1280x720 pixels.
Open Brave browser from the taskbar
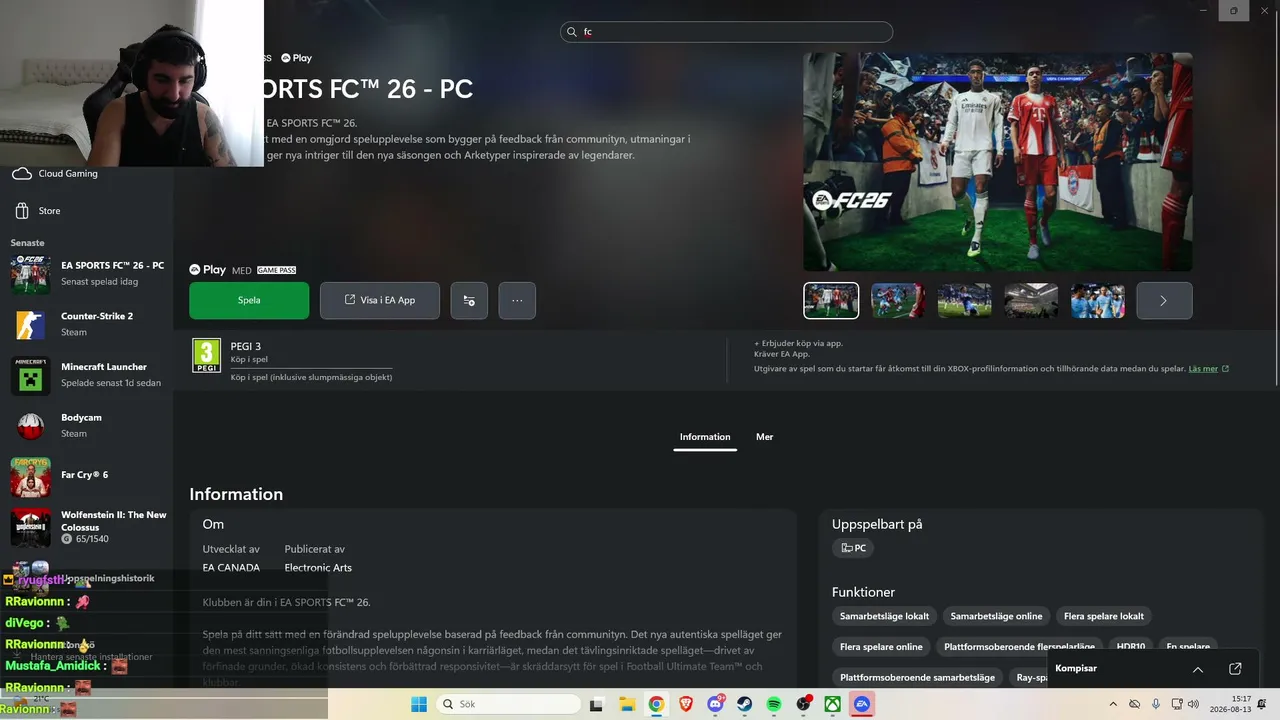click(685, 704)
